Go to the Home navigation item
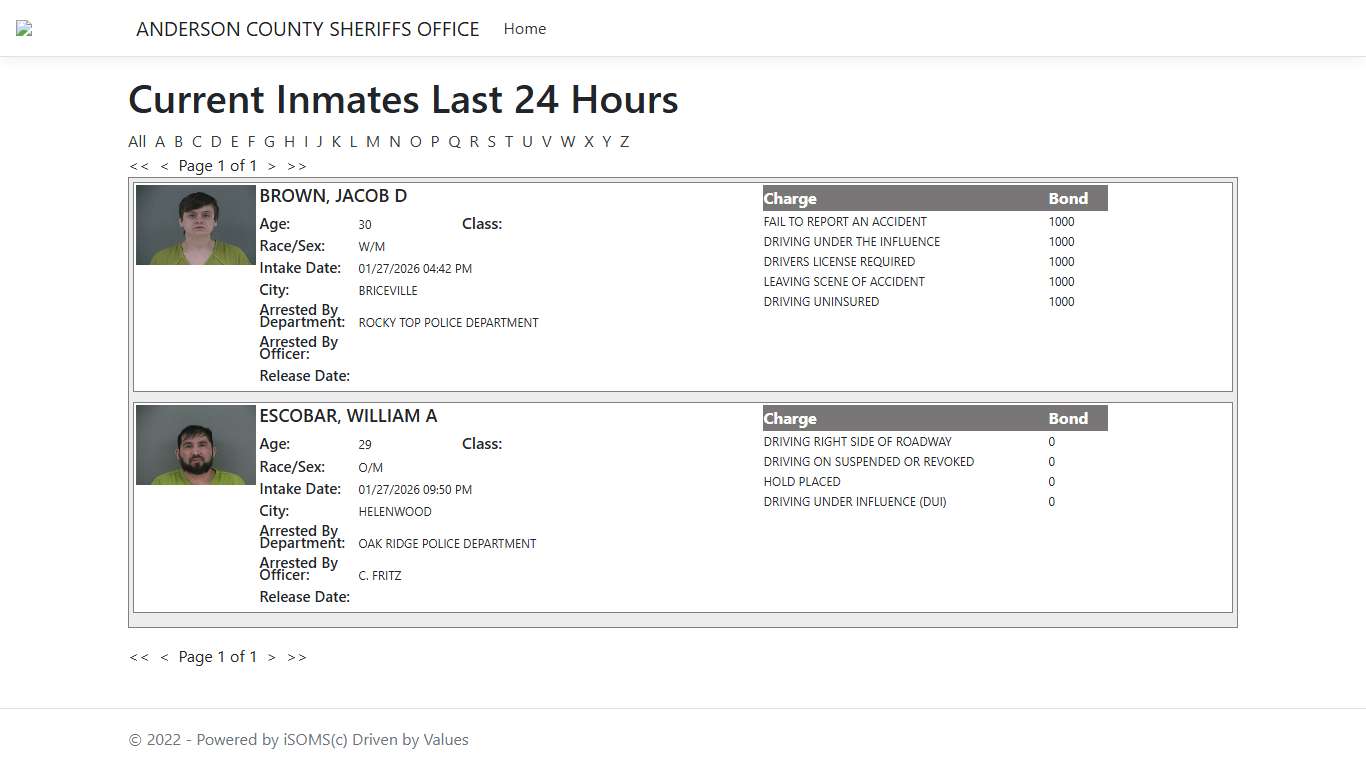 tap(524, 29)
